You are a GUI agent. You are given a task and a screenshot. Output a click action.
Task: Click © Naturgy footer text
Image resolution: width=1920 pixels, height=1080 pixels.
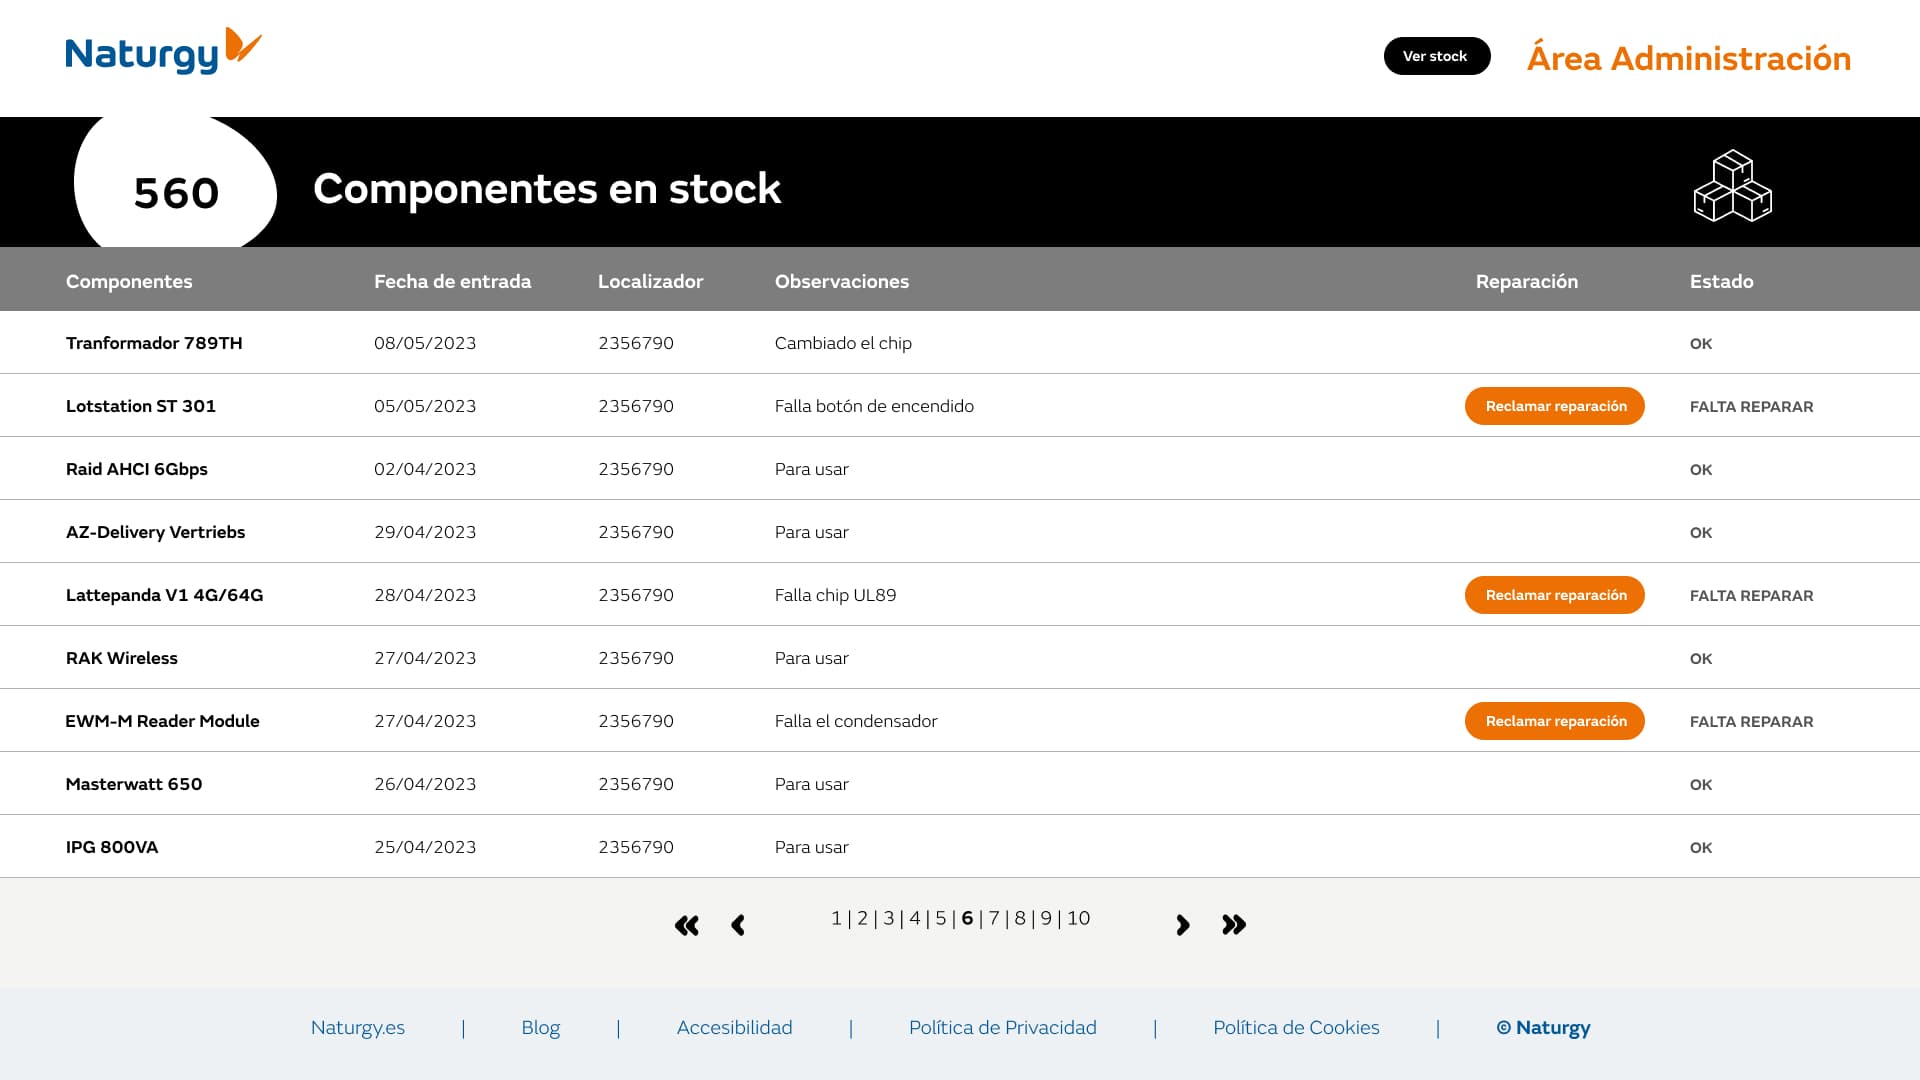pyautogui.click(x=1543, y=1028)
